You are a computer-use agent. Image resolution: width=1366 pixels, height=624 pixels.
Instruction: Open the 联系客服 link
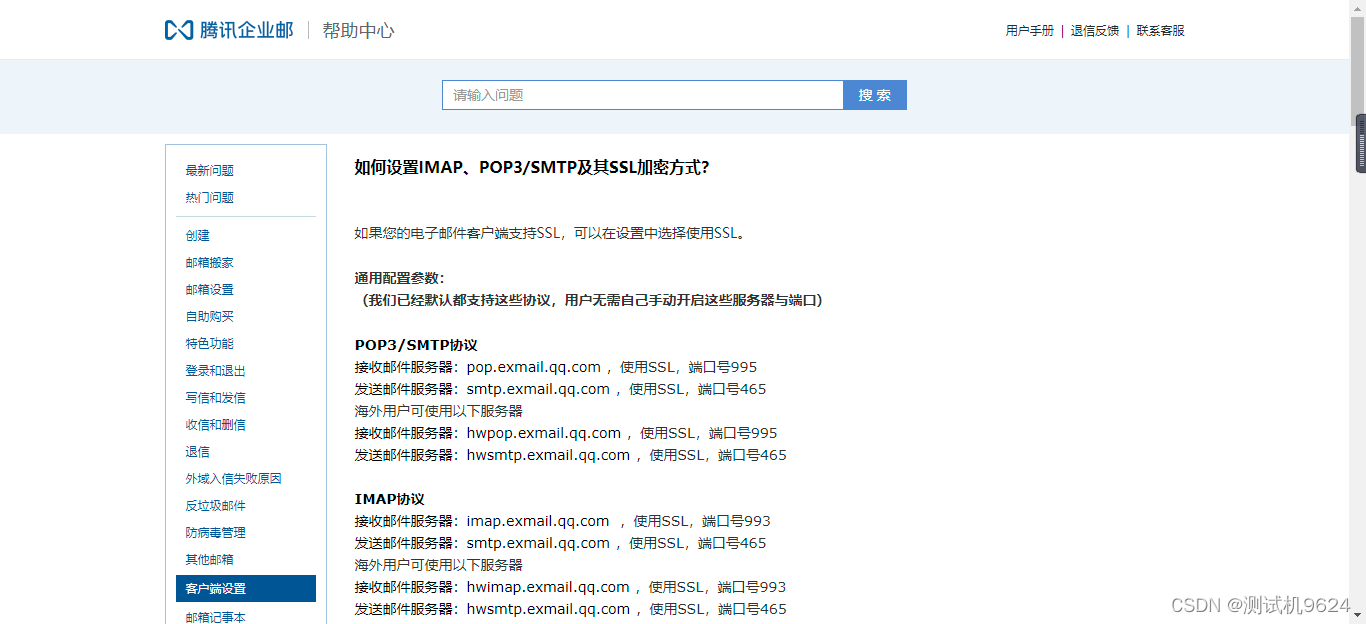click(x=1161, y=31)
